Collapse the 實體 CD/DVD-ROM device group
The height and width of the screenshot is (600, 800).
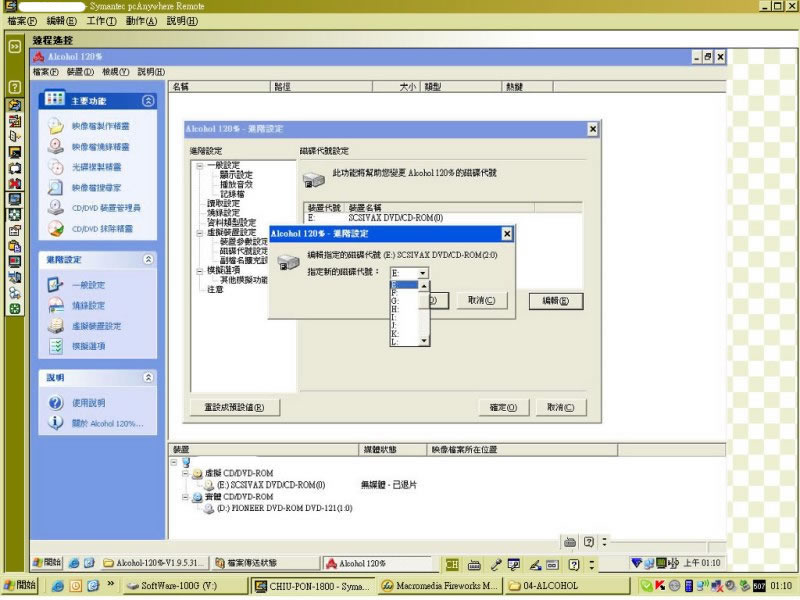185,497
